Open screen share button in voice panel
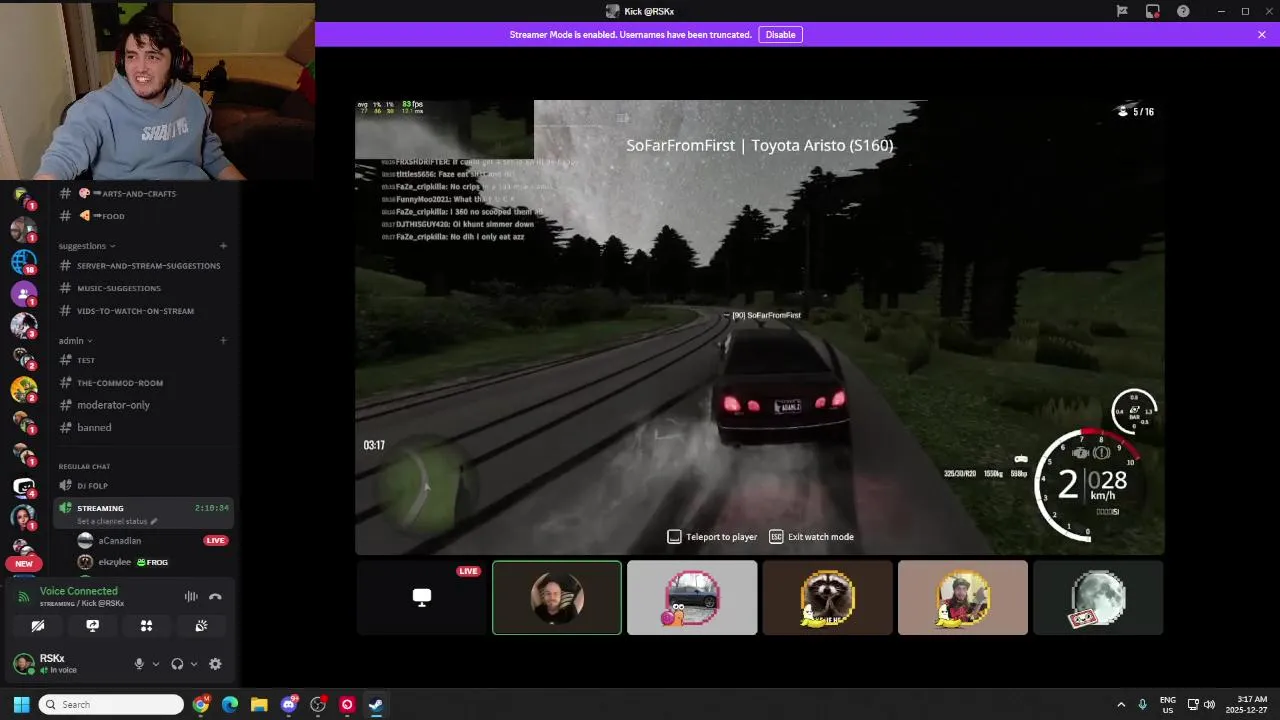1280x720 pixels. (x=92, y=625)
